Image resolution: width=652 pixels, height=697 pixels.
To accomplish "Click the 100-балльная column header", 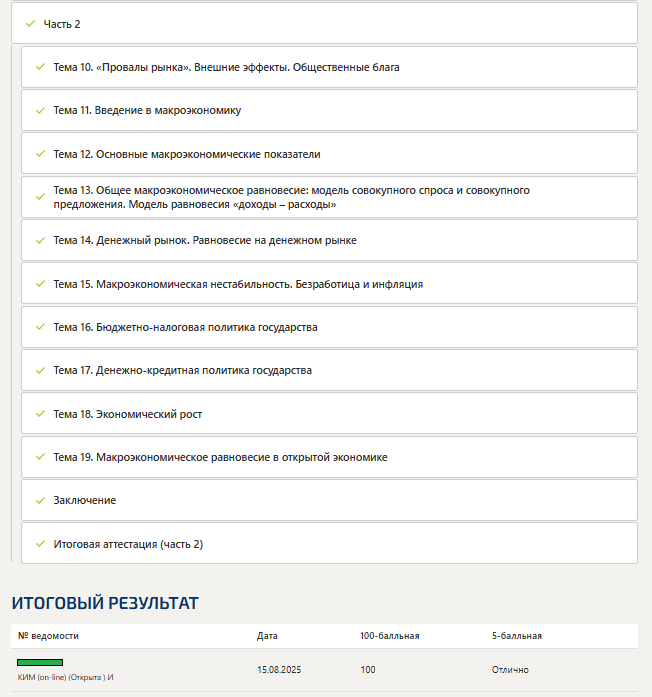I will pyautogui.click(x=389, y=635).
